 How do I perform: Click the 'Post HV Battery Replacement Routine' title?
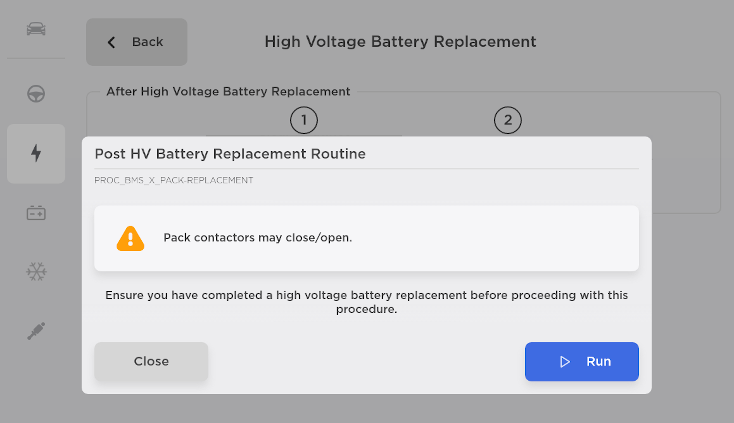(230, 154)
